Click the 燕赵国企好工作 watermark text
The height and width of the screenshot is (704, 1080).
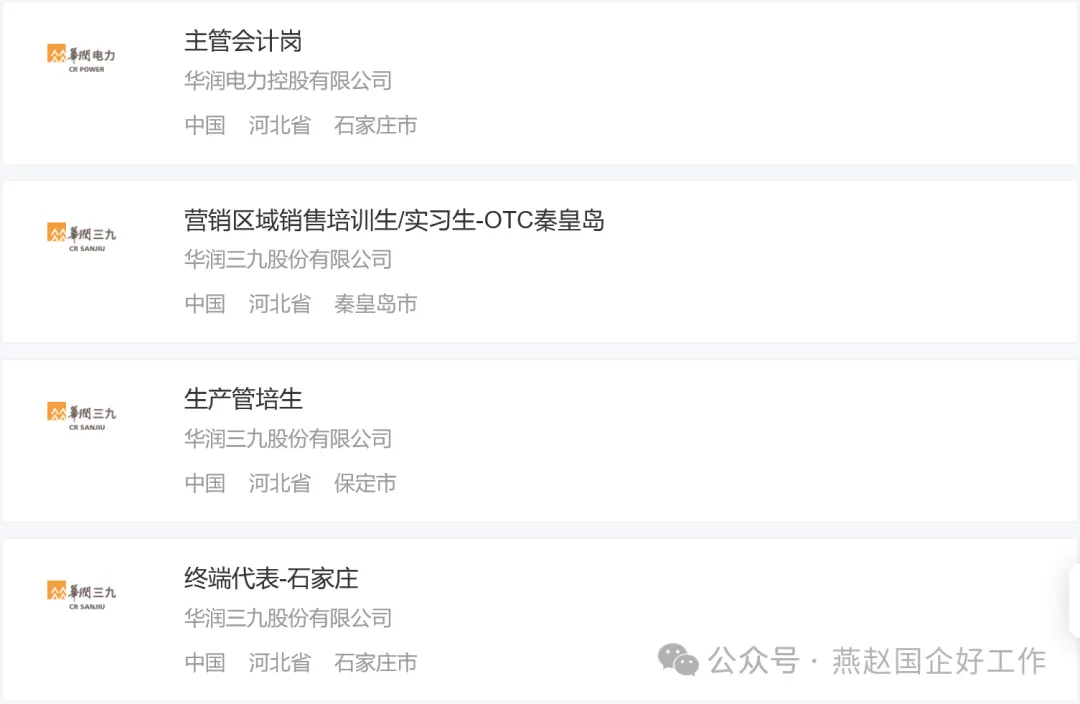(938, 661)
